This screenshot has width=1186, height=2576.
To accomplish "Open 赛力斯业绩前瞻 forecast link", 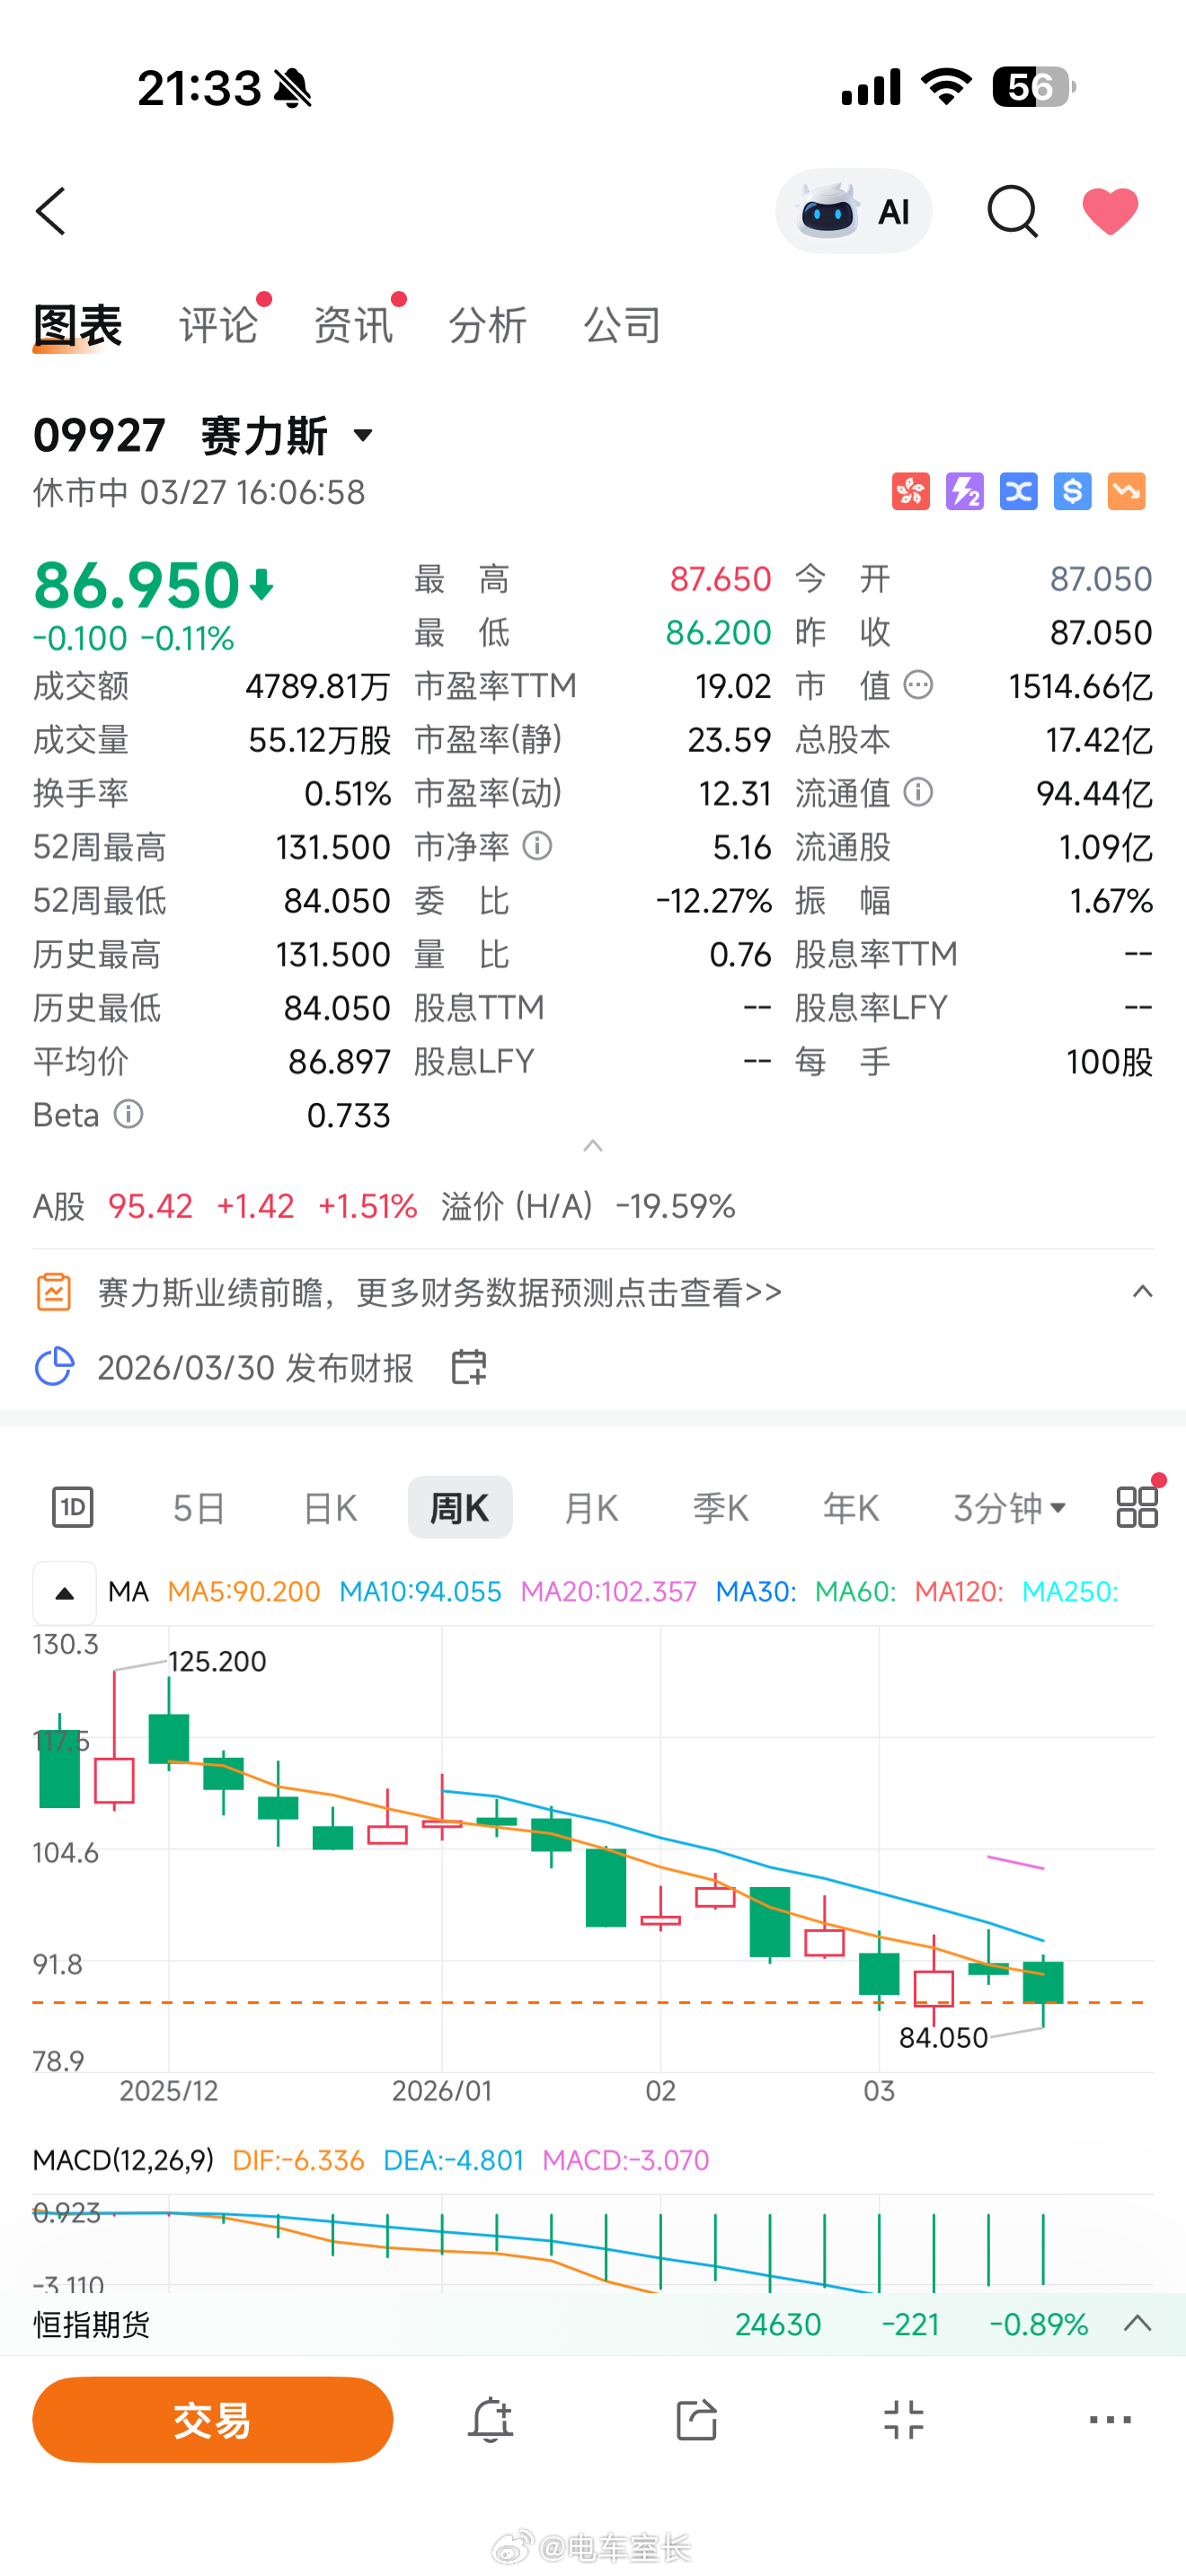I will tap(440, 1293).
